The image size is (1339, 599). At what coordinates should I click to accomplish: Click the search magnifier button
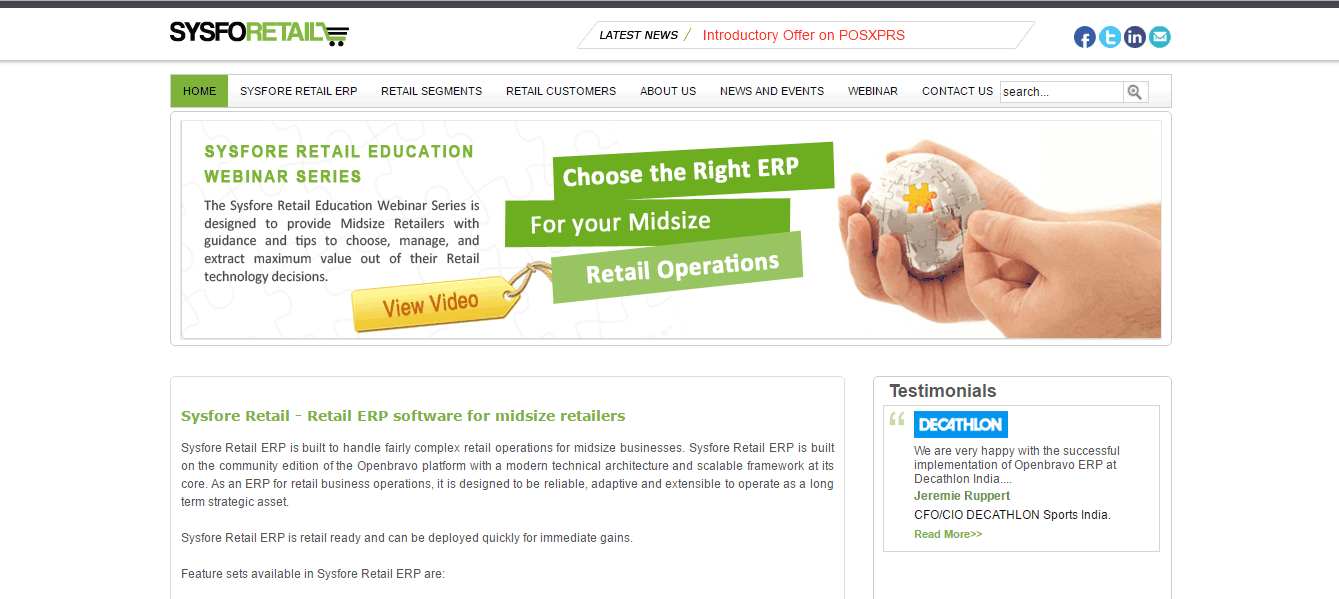point(1135,92)
